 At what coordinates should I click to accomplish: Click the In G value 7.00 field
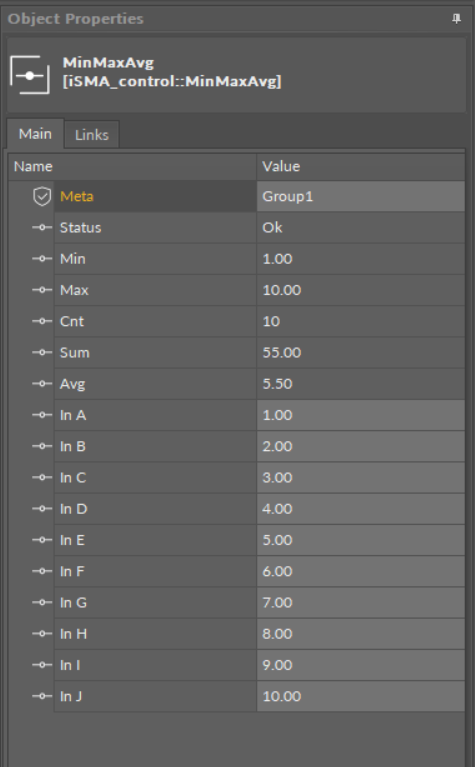(361, 603)
